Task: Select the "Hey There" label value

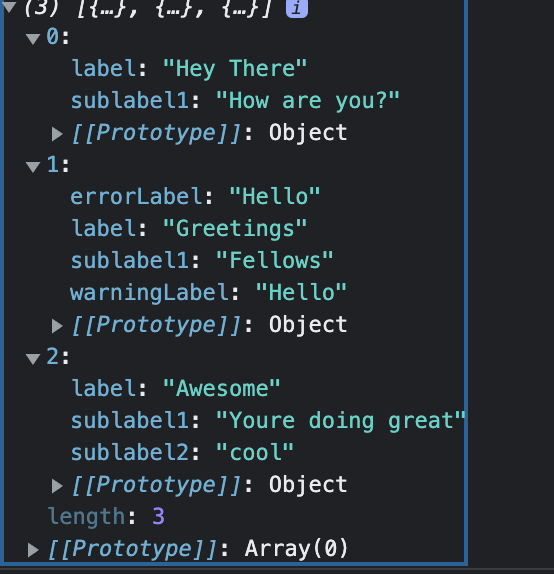Action: 235,68
